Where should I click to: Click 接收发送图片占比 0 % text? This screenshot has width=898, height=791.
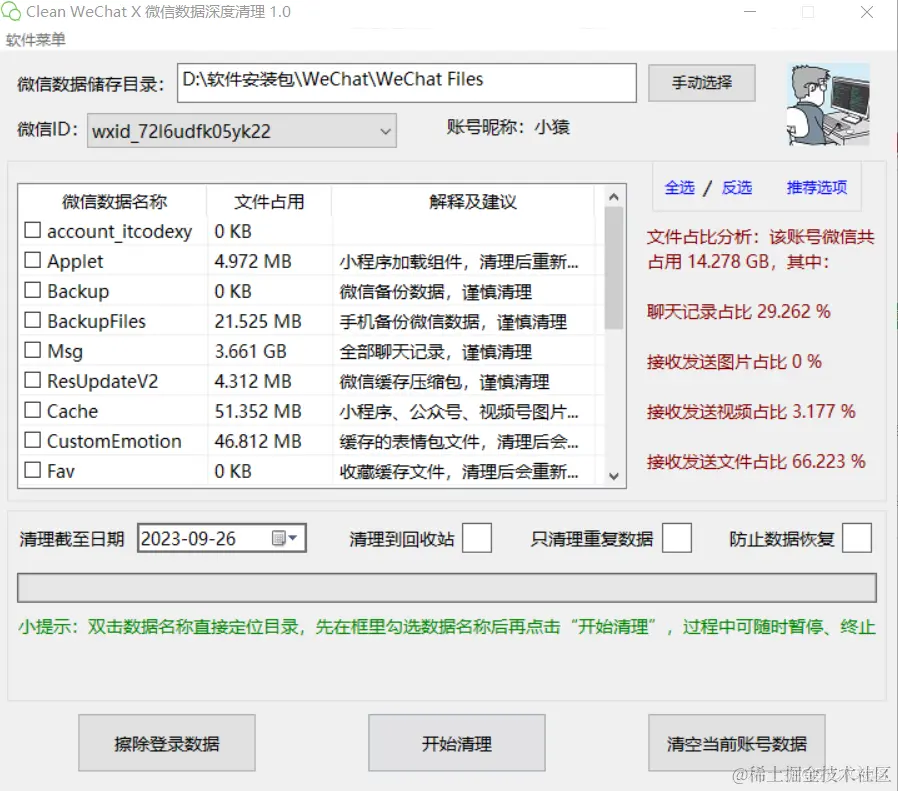tap(734, 361)
